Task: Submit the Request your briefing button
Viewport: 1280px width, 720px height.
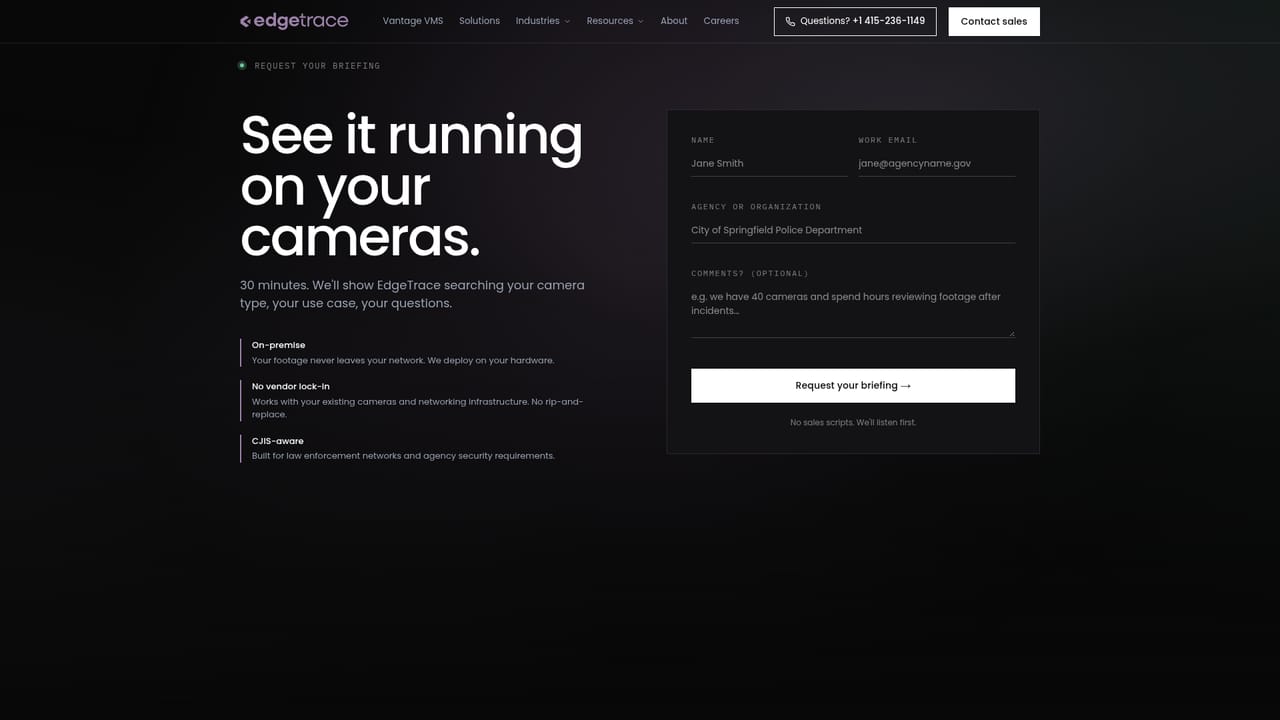Action: [x=853, y=386]
